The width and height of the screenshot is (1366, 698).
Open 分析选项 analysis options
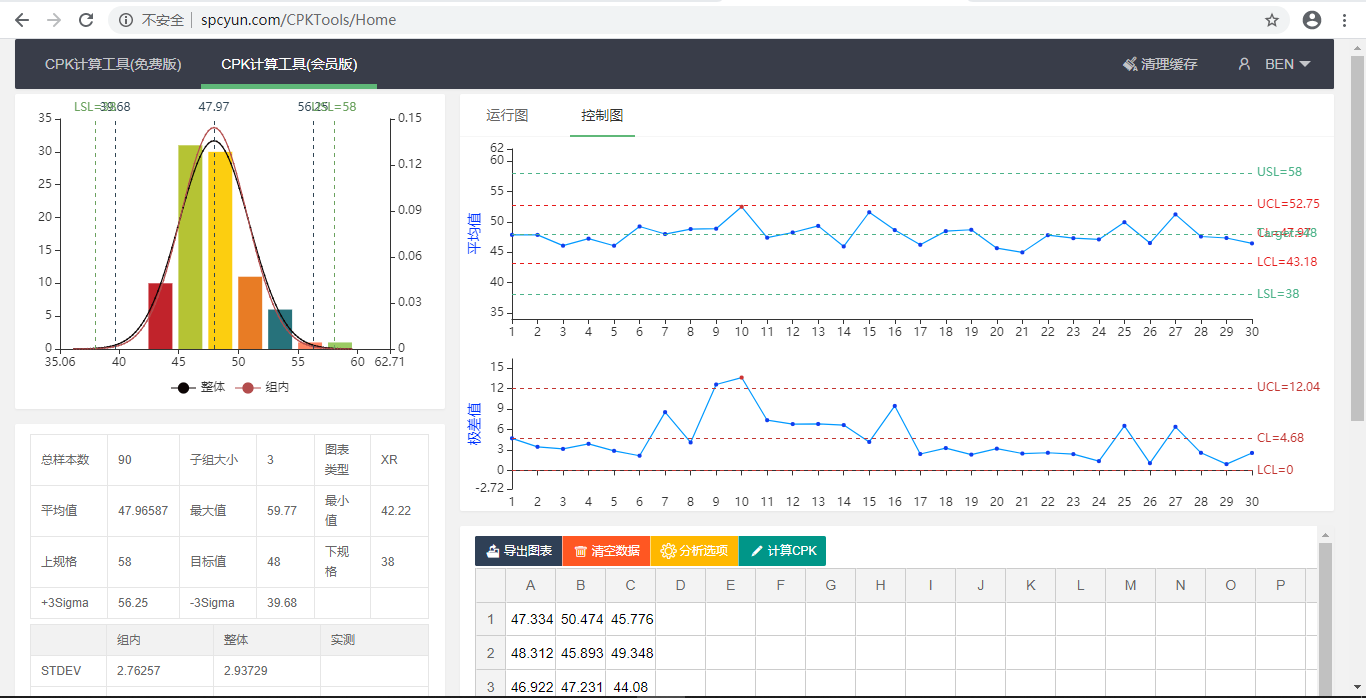[x=694, y=551]
